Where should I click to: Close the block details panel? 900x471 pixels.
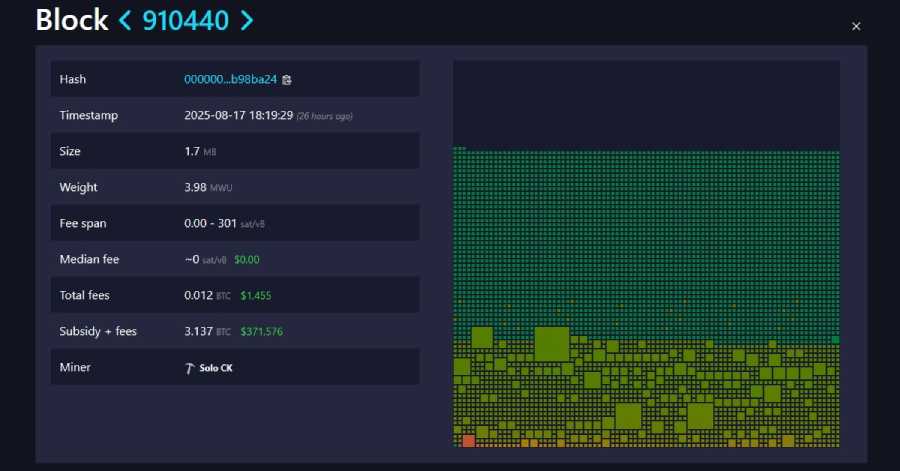(856, 26)
